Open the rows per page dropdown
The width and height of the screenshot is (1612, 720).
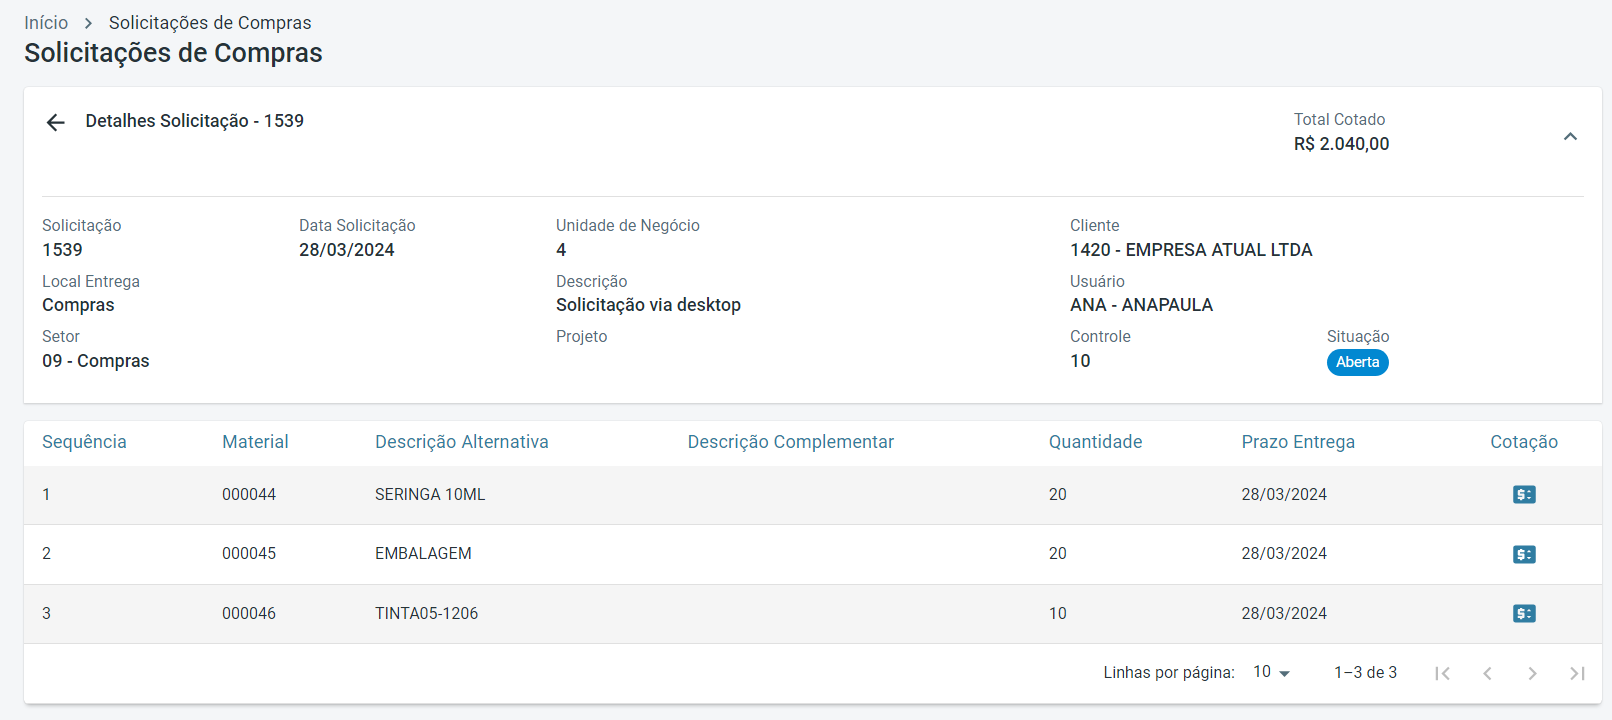1271,673
